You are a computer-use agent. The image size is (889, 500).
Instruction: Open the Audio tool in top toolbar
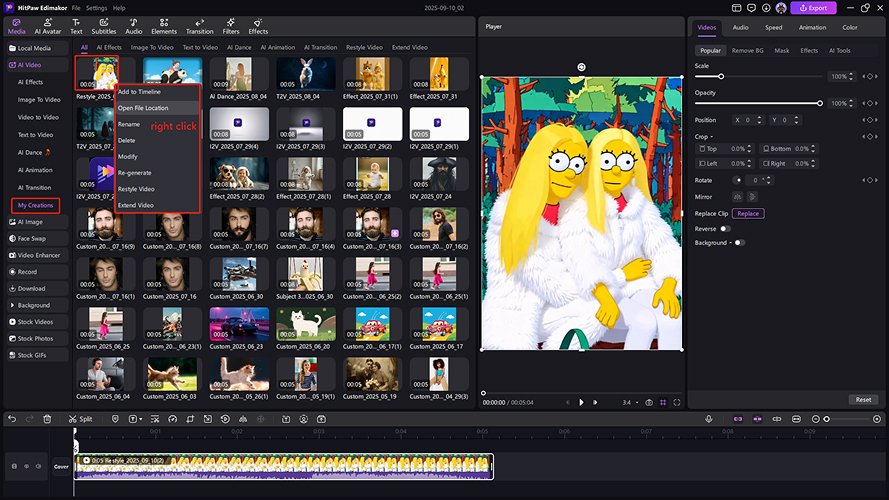click(x=134, y=27)
